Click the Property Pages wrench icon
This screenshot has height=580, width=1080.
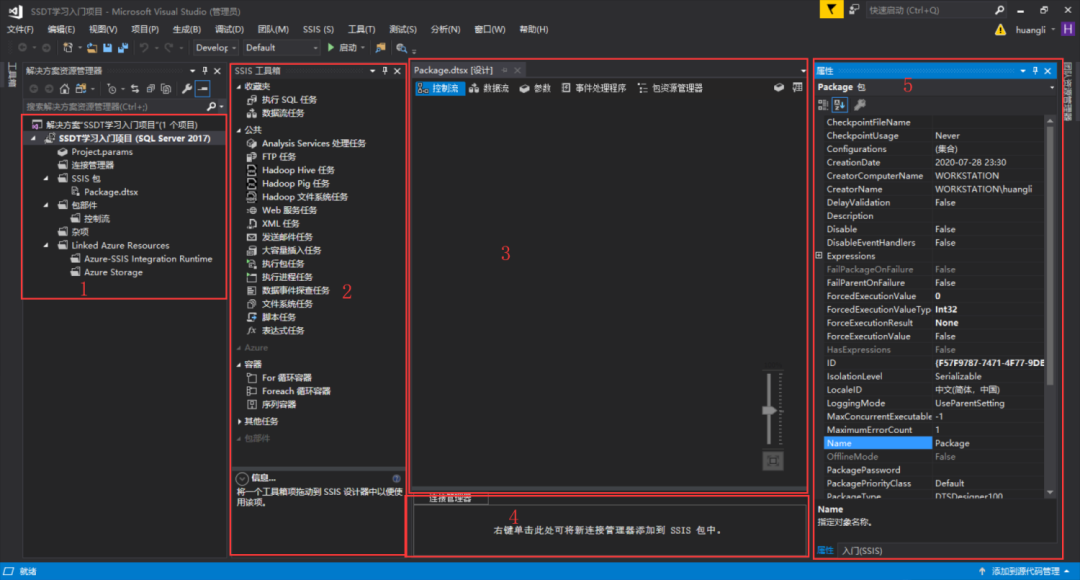click(x=860, y=105)
